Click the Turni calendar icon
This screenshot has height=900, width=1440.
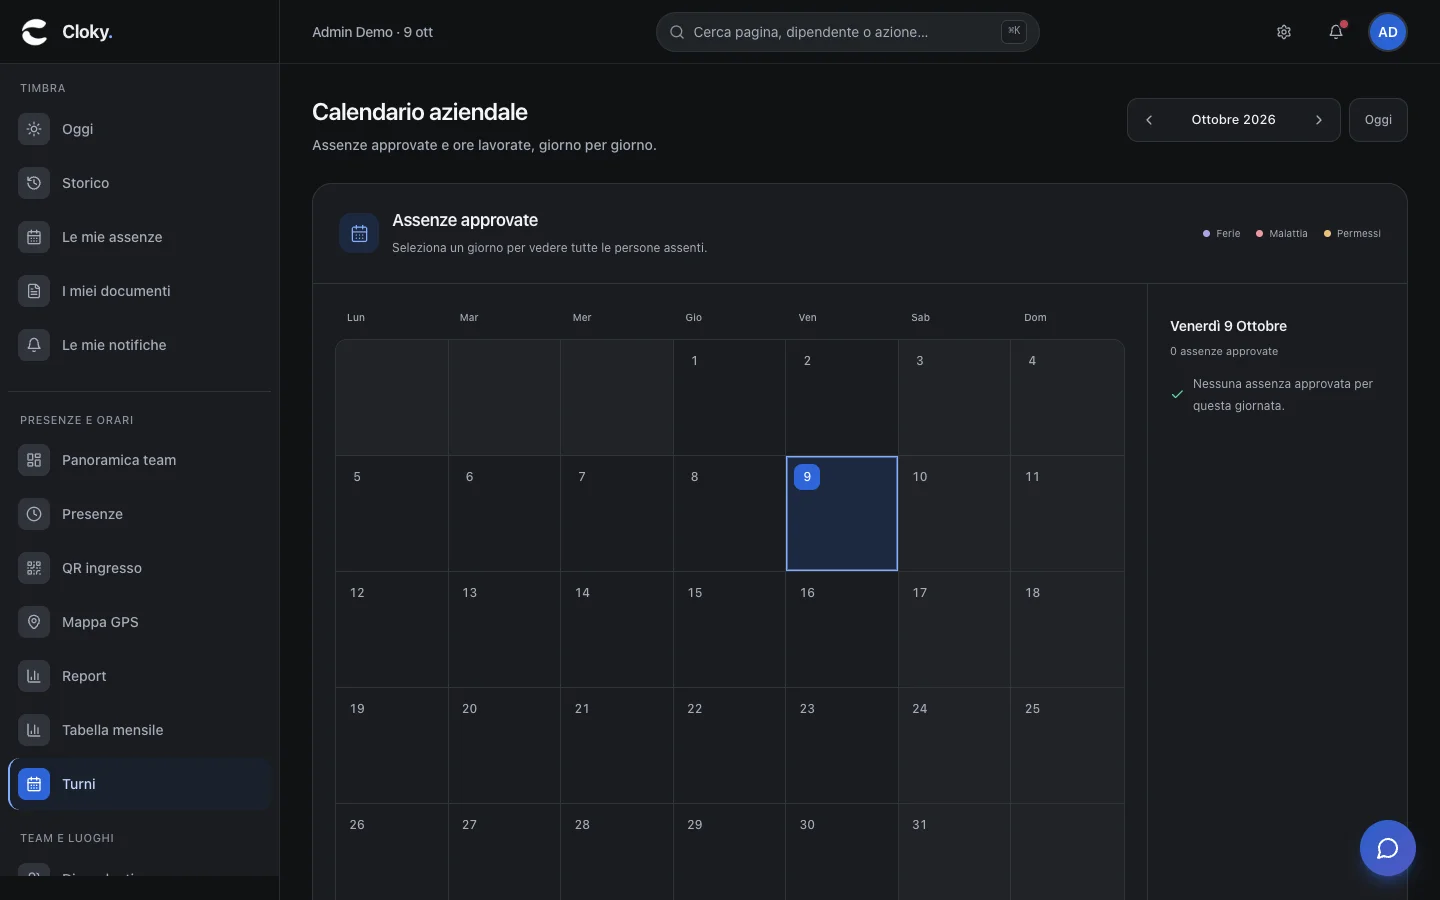tap(34, 784)
